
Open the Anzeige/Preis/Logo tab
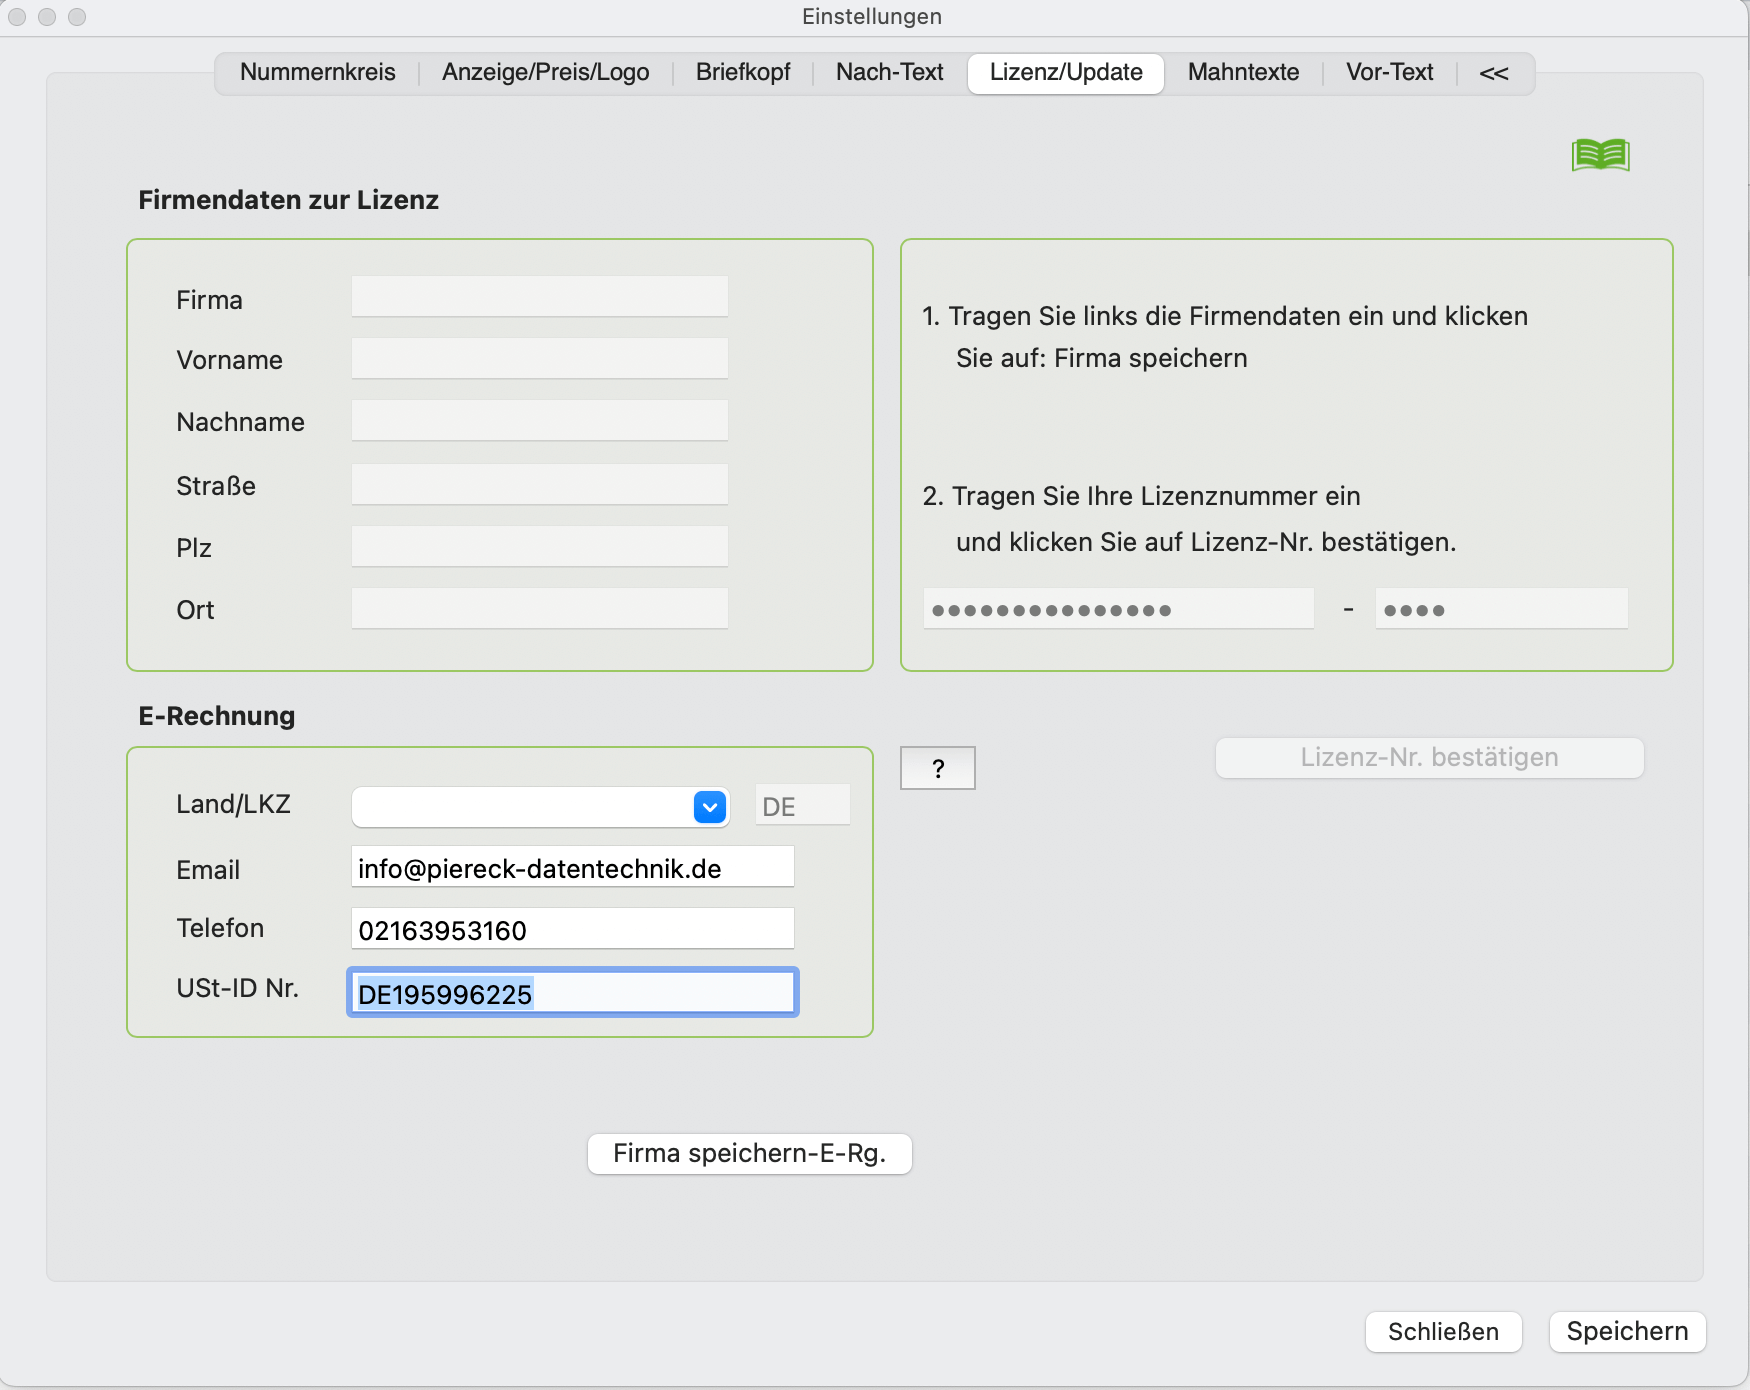coord(545,73)
